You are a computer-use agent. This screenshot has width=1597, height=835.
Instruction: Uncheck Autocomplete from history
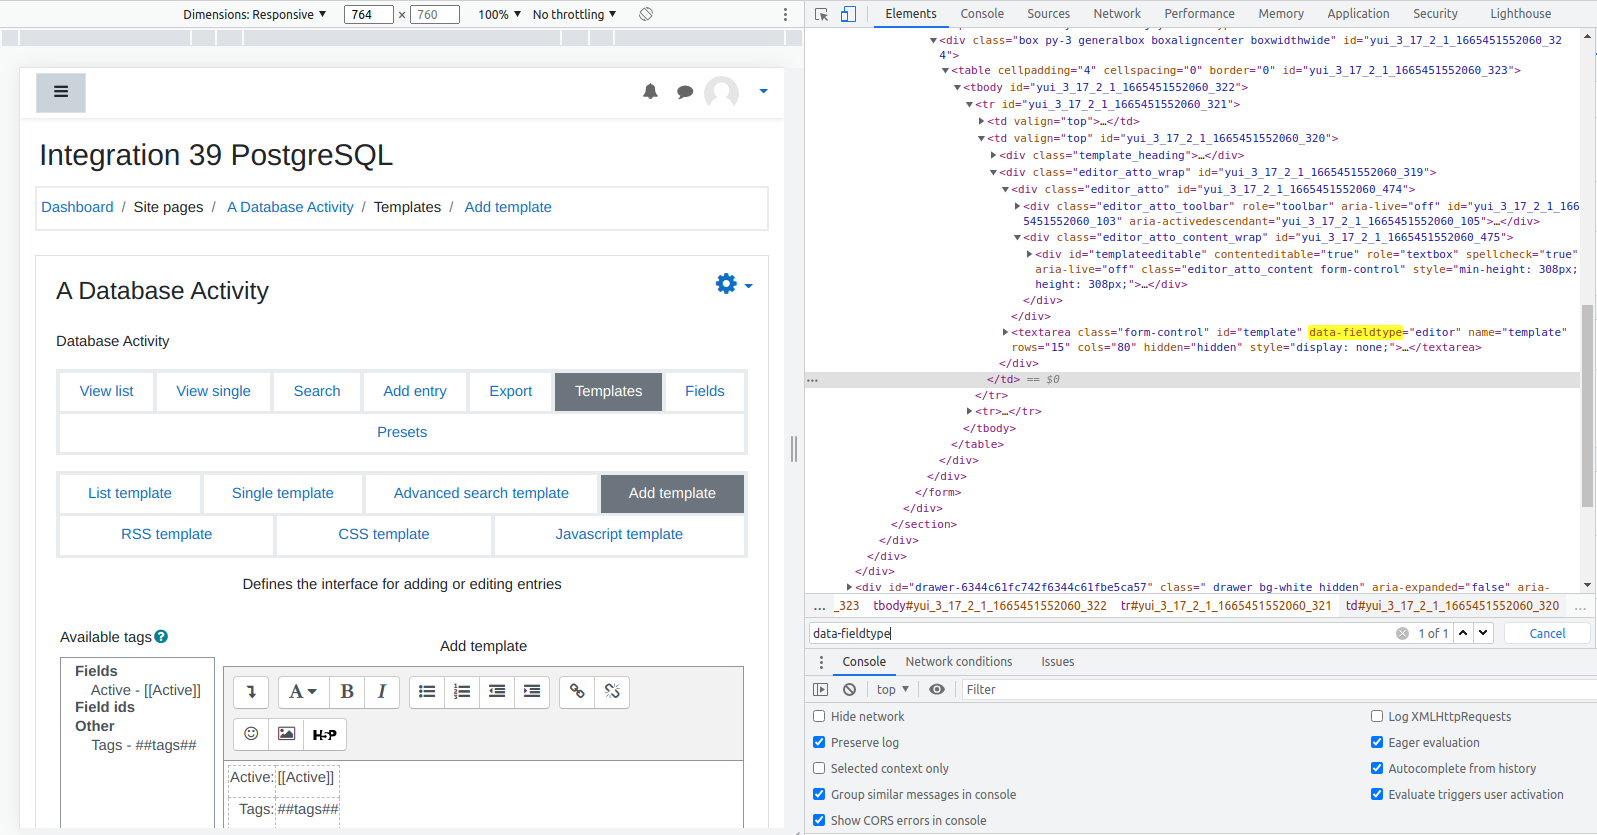[1377, 768]
